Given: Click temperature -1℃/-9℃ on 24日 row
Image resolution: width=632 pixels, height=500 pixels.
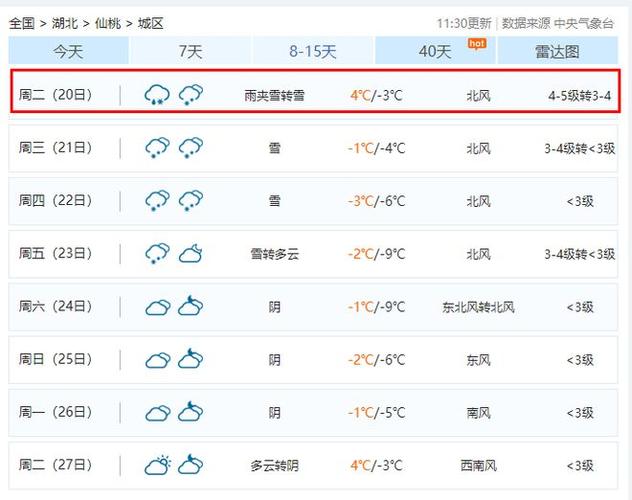Looking at the screenshot, I should click(x=376, y=307).
